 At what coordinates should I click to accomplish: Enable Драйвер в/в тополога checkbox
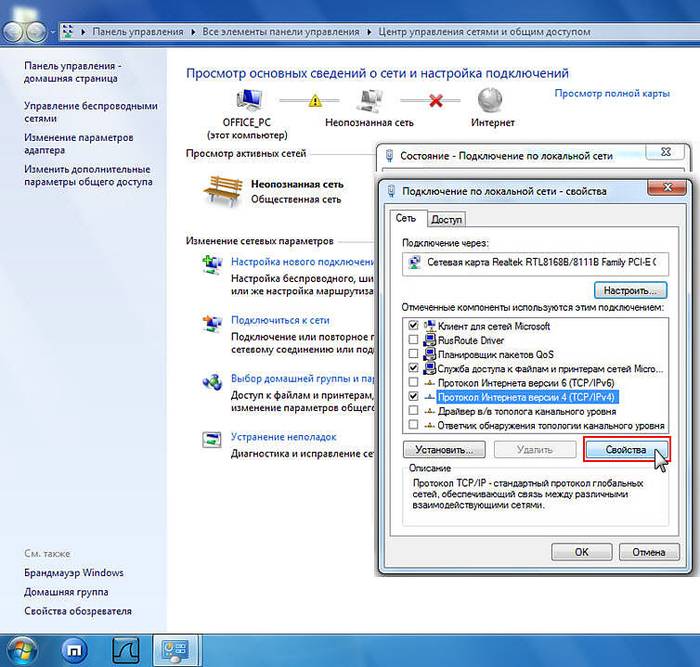413,411
